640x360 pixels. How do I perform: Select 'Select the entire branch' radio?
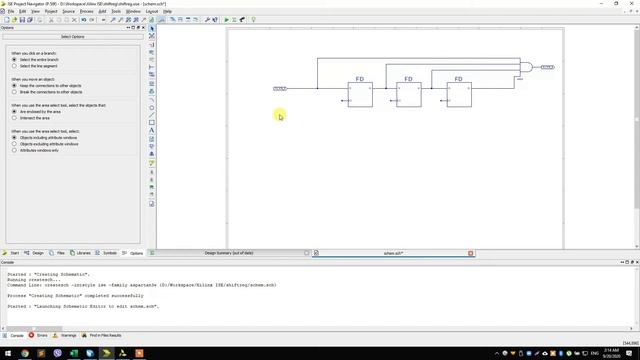(x=14, y=60)
